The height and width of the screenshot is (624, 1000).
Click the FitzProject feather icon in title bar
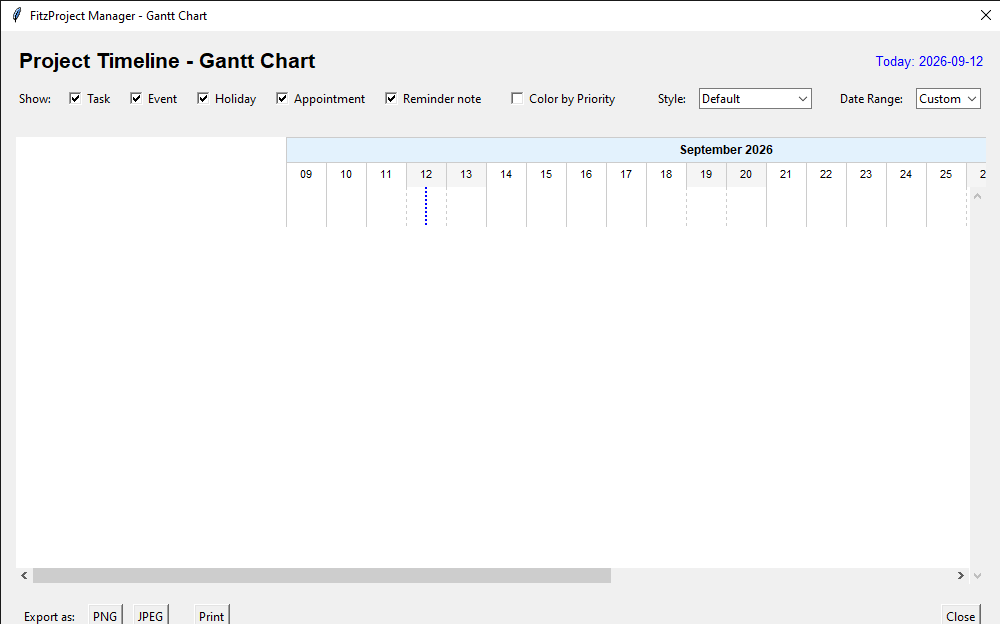pyautogui.click(x=17, y=15)
